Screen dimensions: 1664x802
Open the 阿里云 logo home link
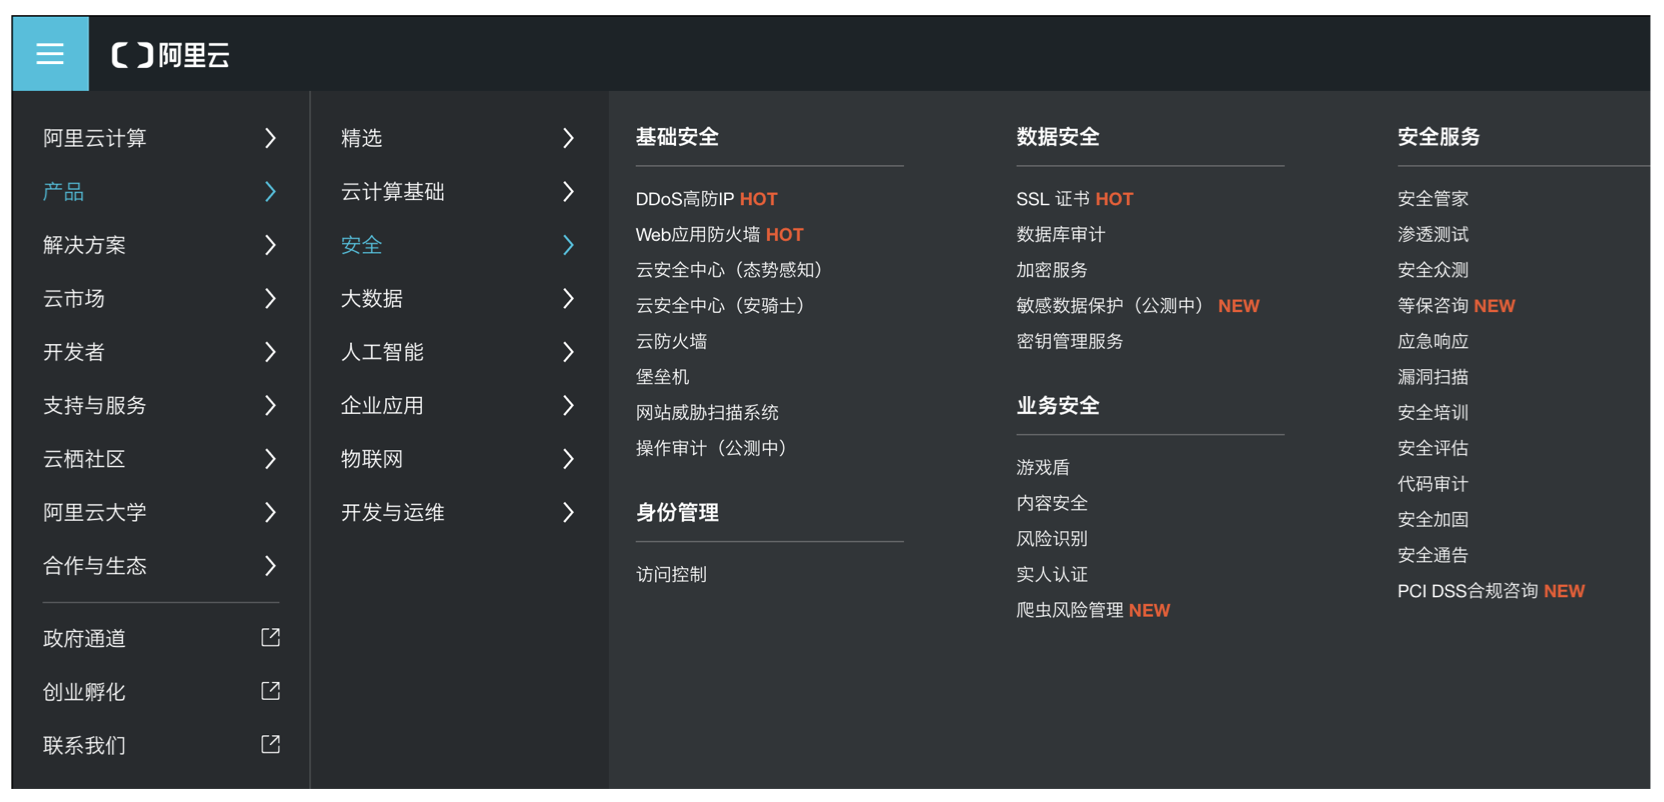pyautogui.click(x=171, y=55)
